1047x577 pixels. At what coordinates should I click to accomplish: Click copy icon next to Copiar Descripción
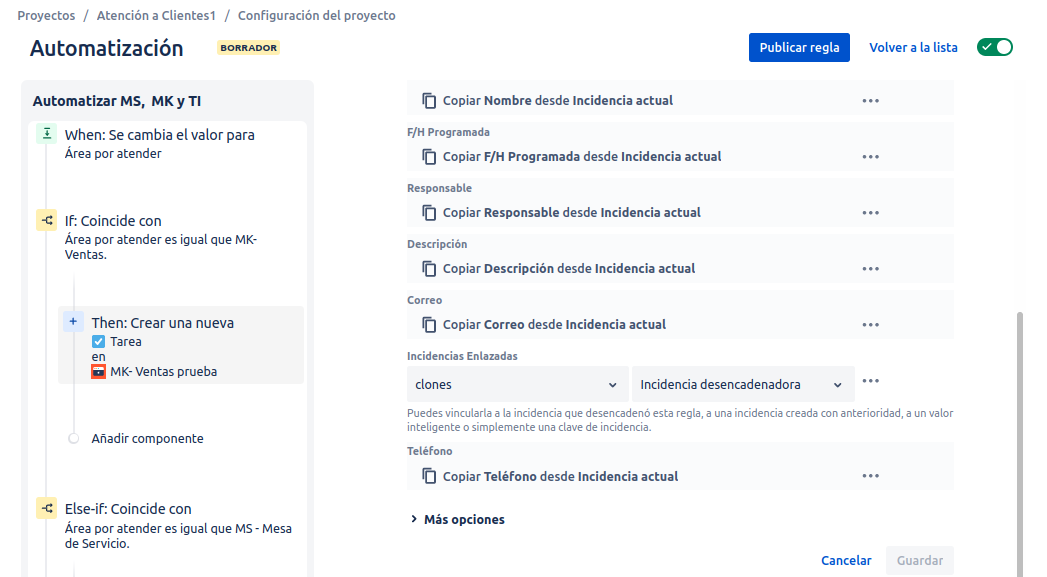click(429, 268)
